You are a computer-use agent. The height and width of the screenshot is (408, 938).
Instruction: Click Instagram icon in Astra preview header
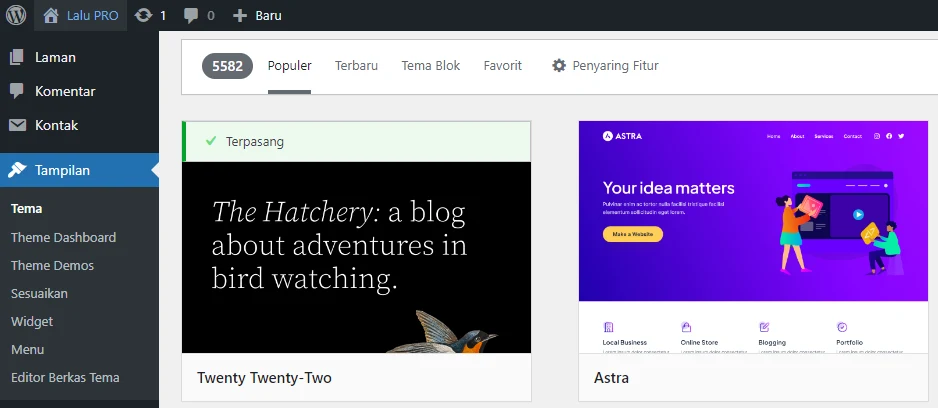[x=877, y=136]
